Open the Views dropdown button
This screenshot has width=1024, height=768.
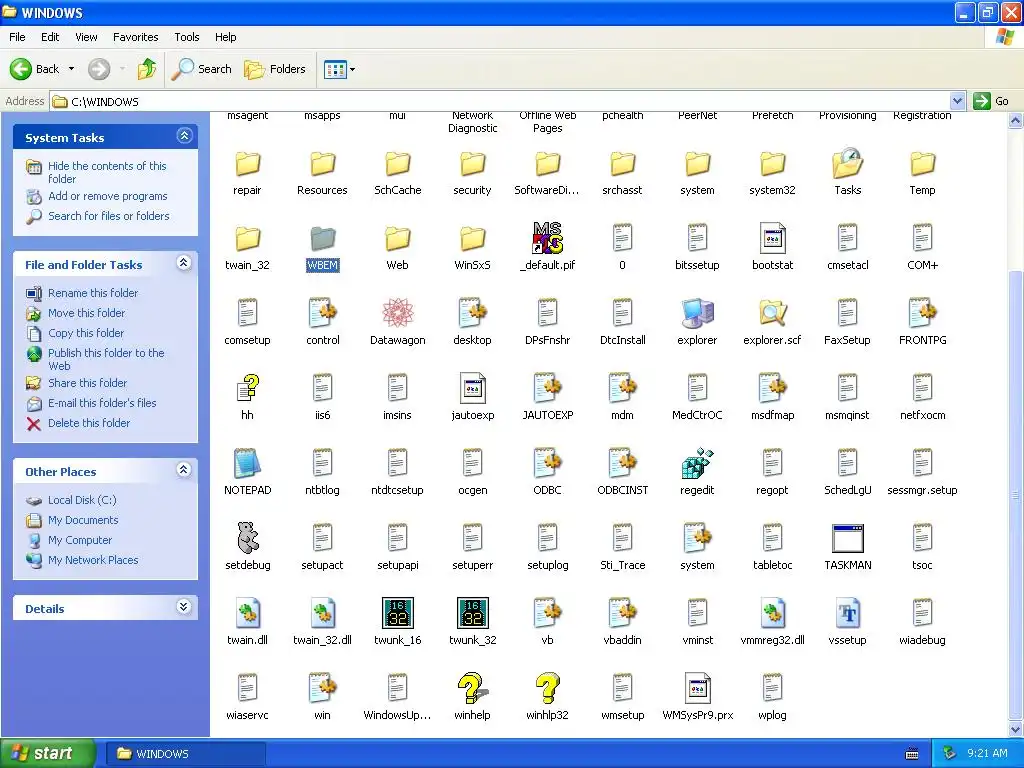click(340, 69)
